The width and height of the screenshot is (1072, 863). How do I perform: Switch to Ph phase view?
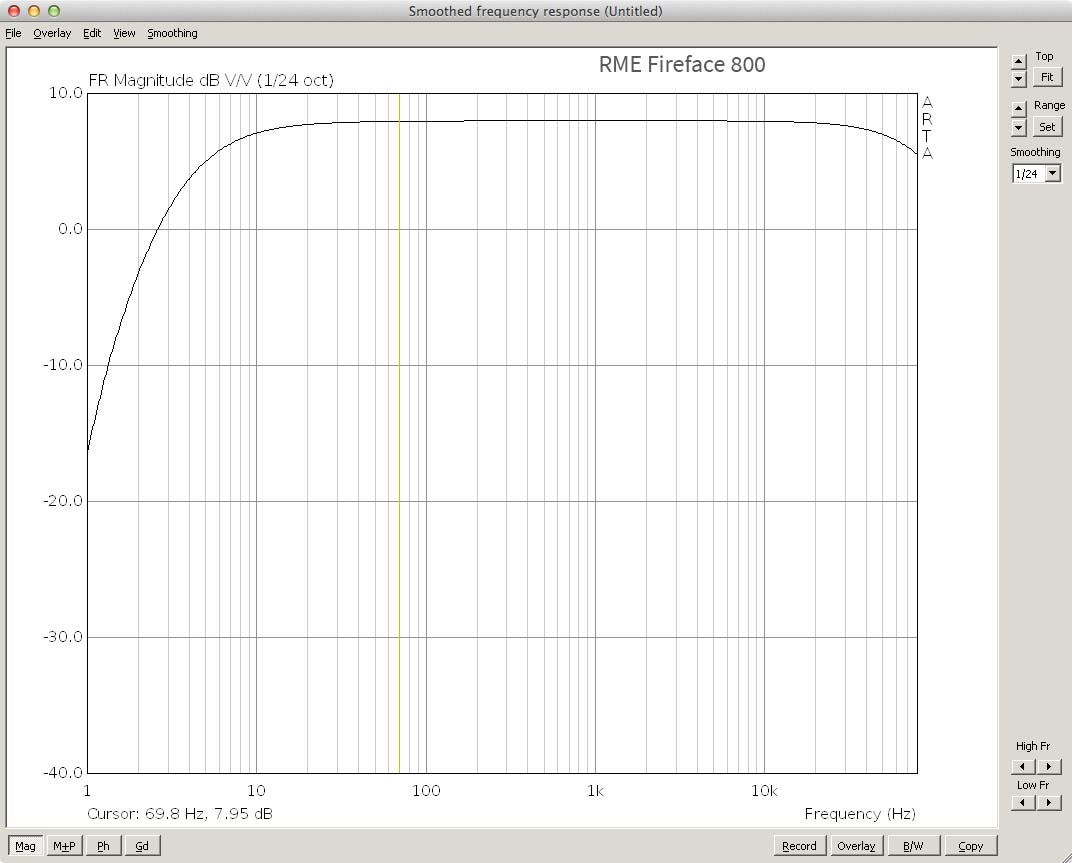coord(103,846)
